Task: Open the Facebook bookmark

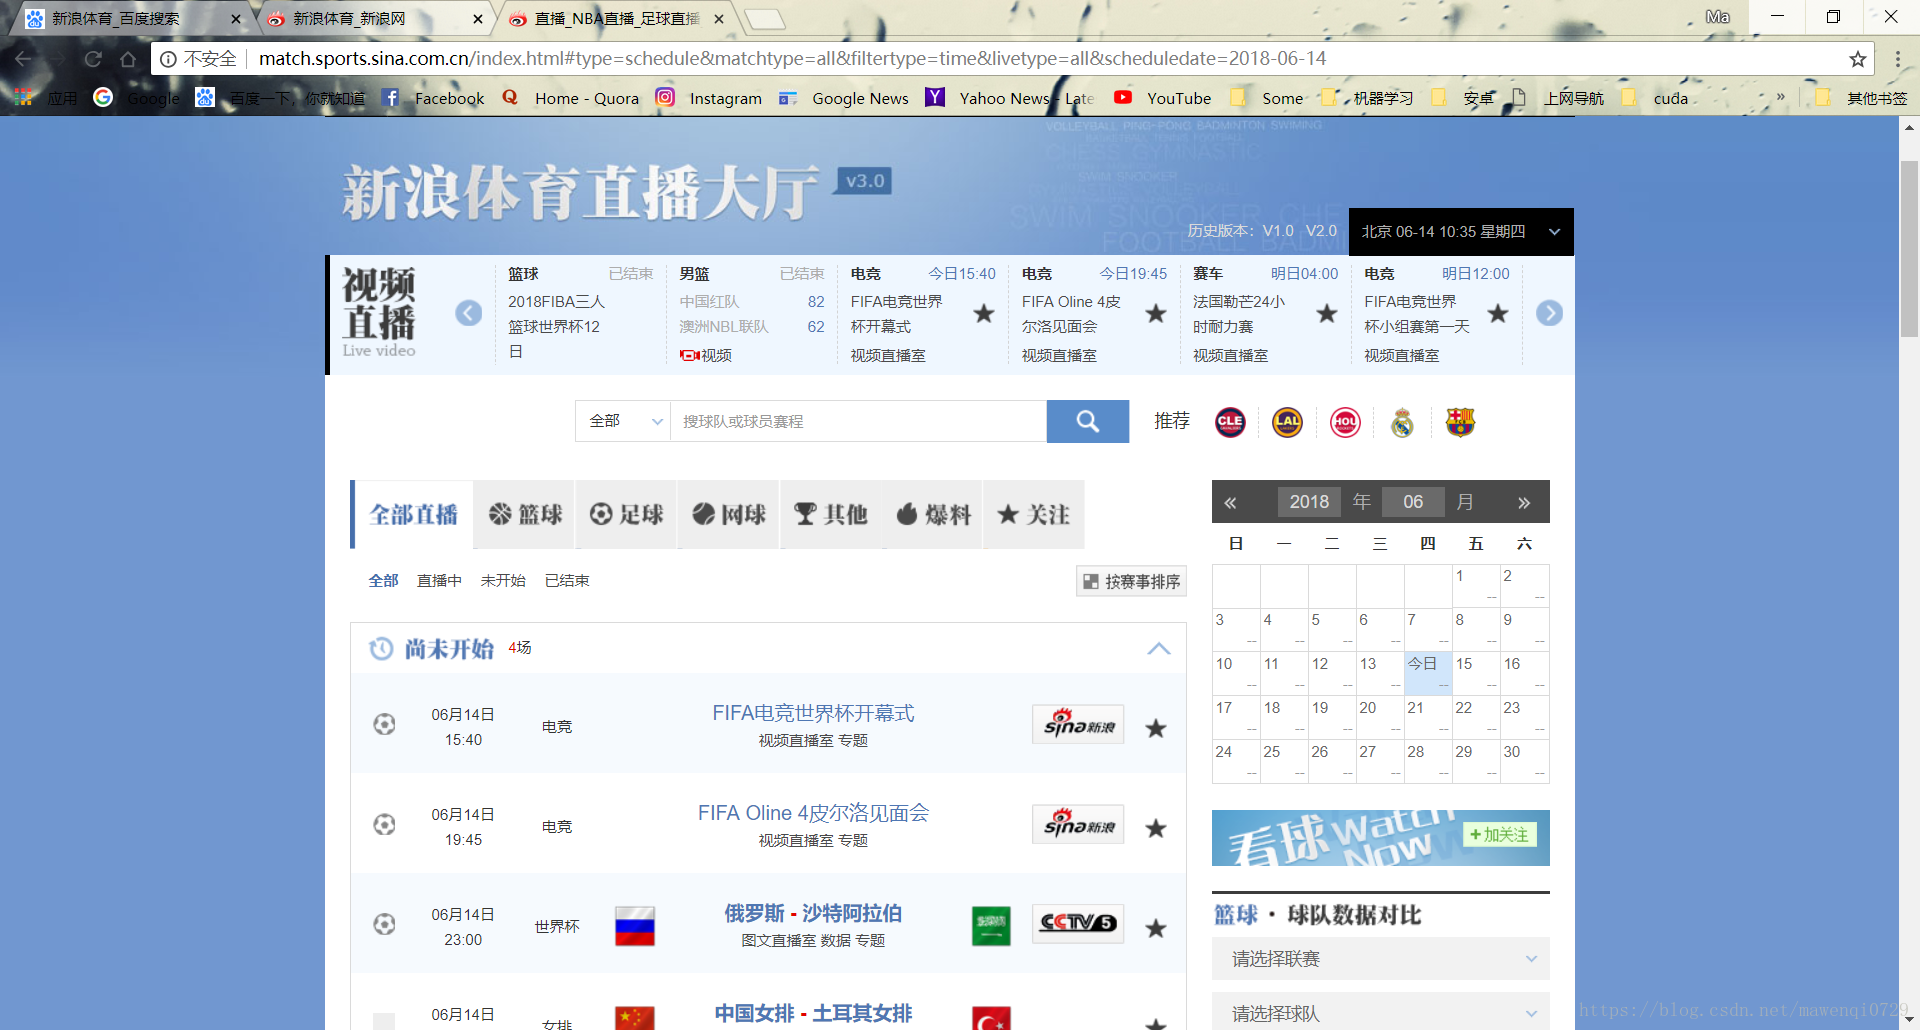Action: pyautogui.click(x=433, y=98)
